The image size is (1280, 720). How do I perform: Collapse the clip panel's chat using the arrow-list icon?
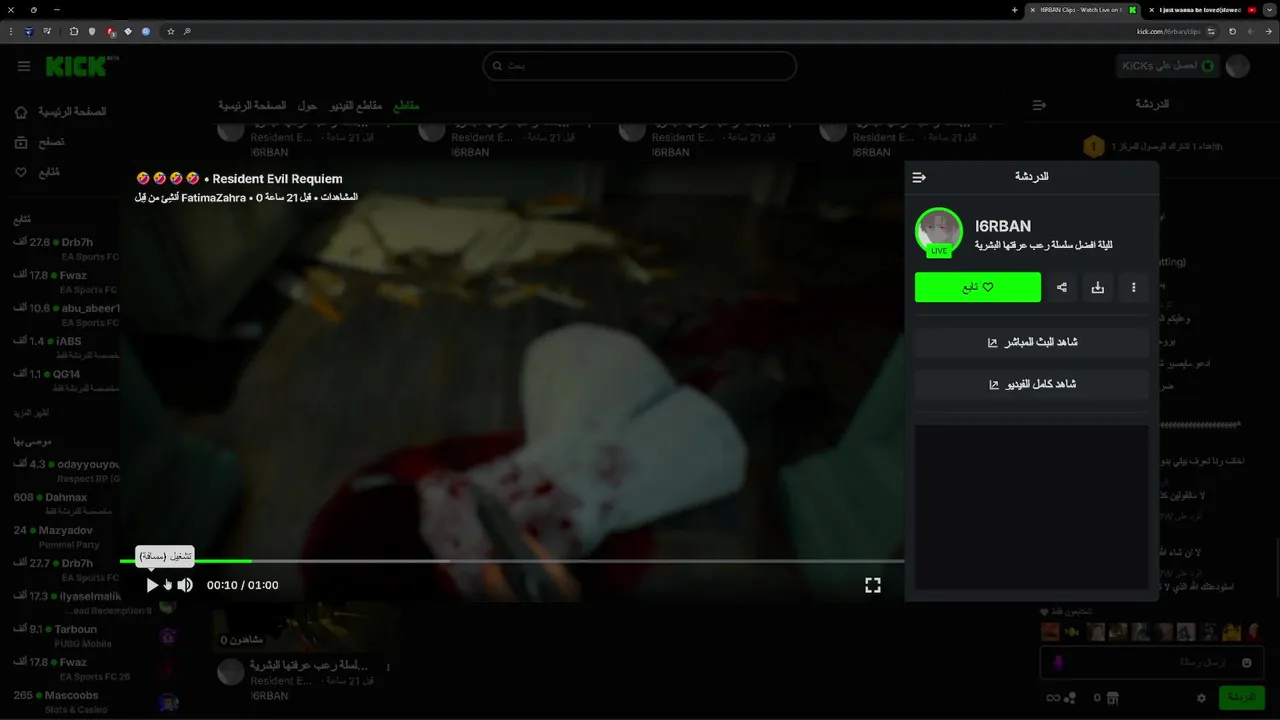point(919,177)
